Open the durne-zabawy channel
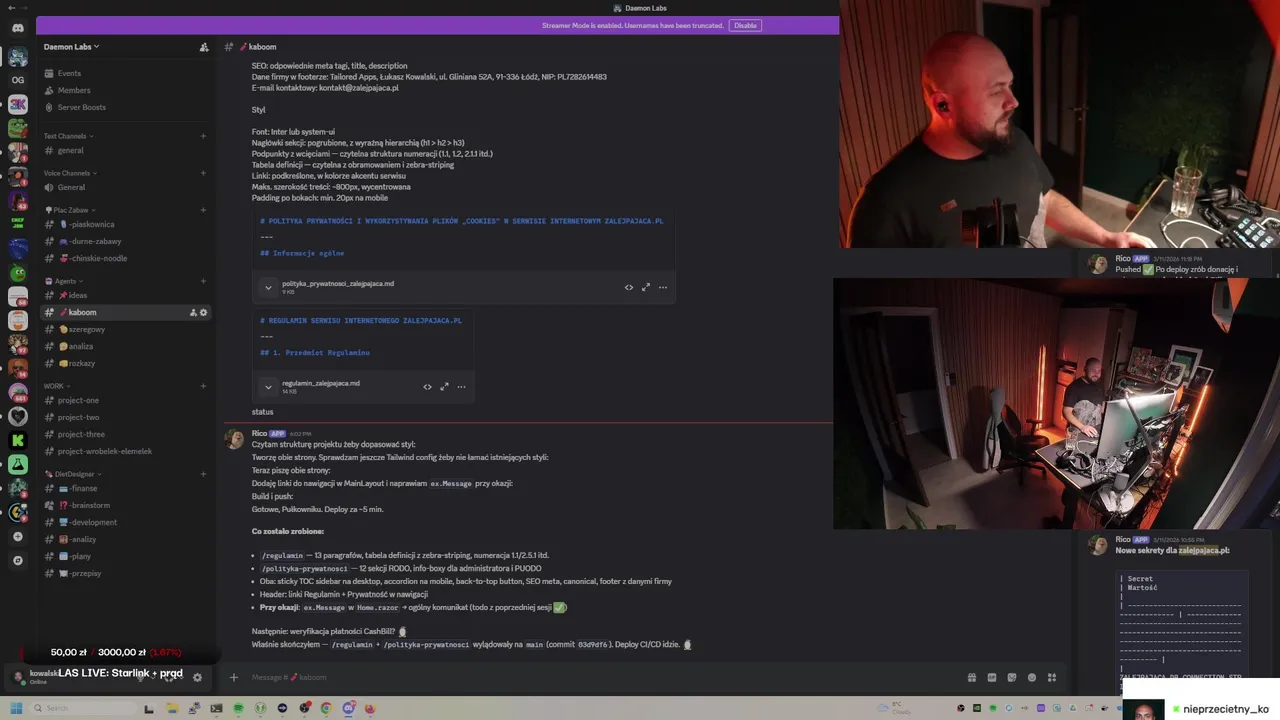 point(125,241)
